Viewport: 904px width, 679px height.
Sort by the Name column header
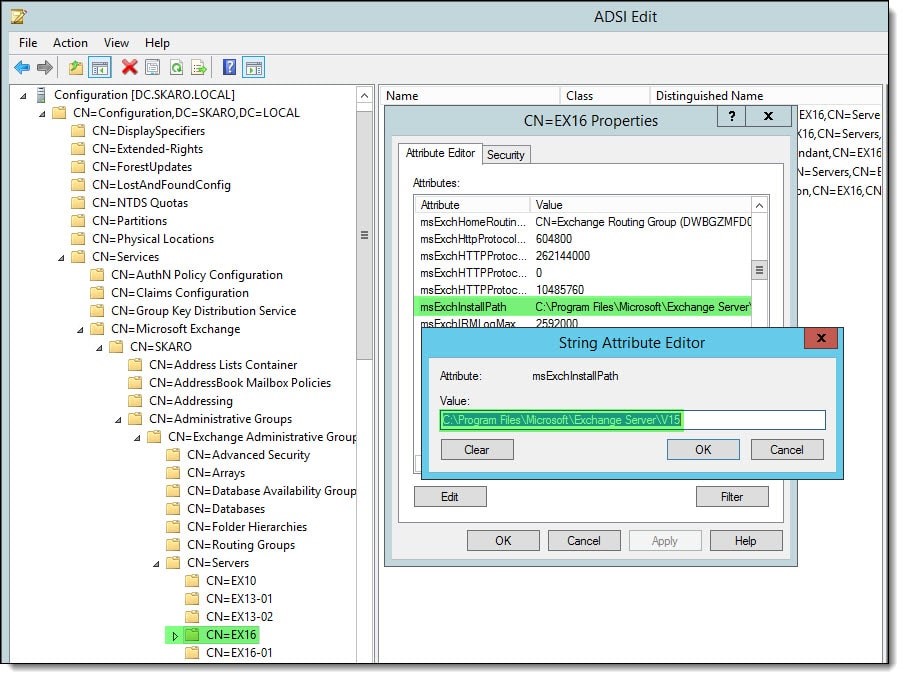[470, 96]
